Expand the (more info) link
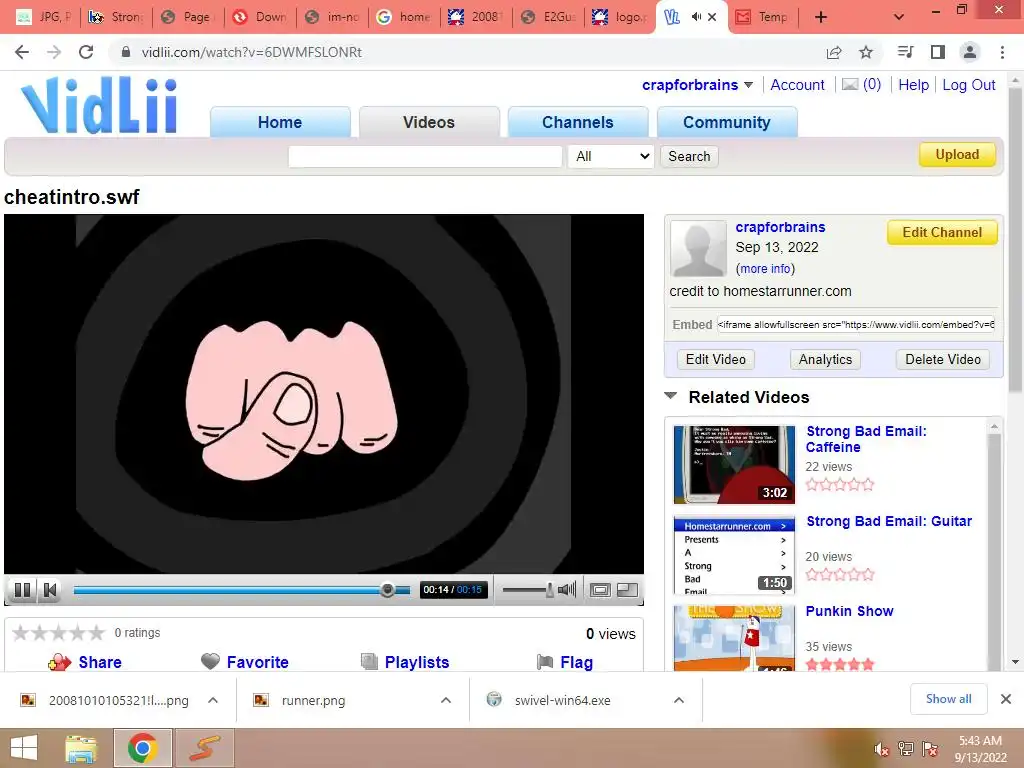 point(765,268)
